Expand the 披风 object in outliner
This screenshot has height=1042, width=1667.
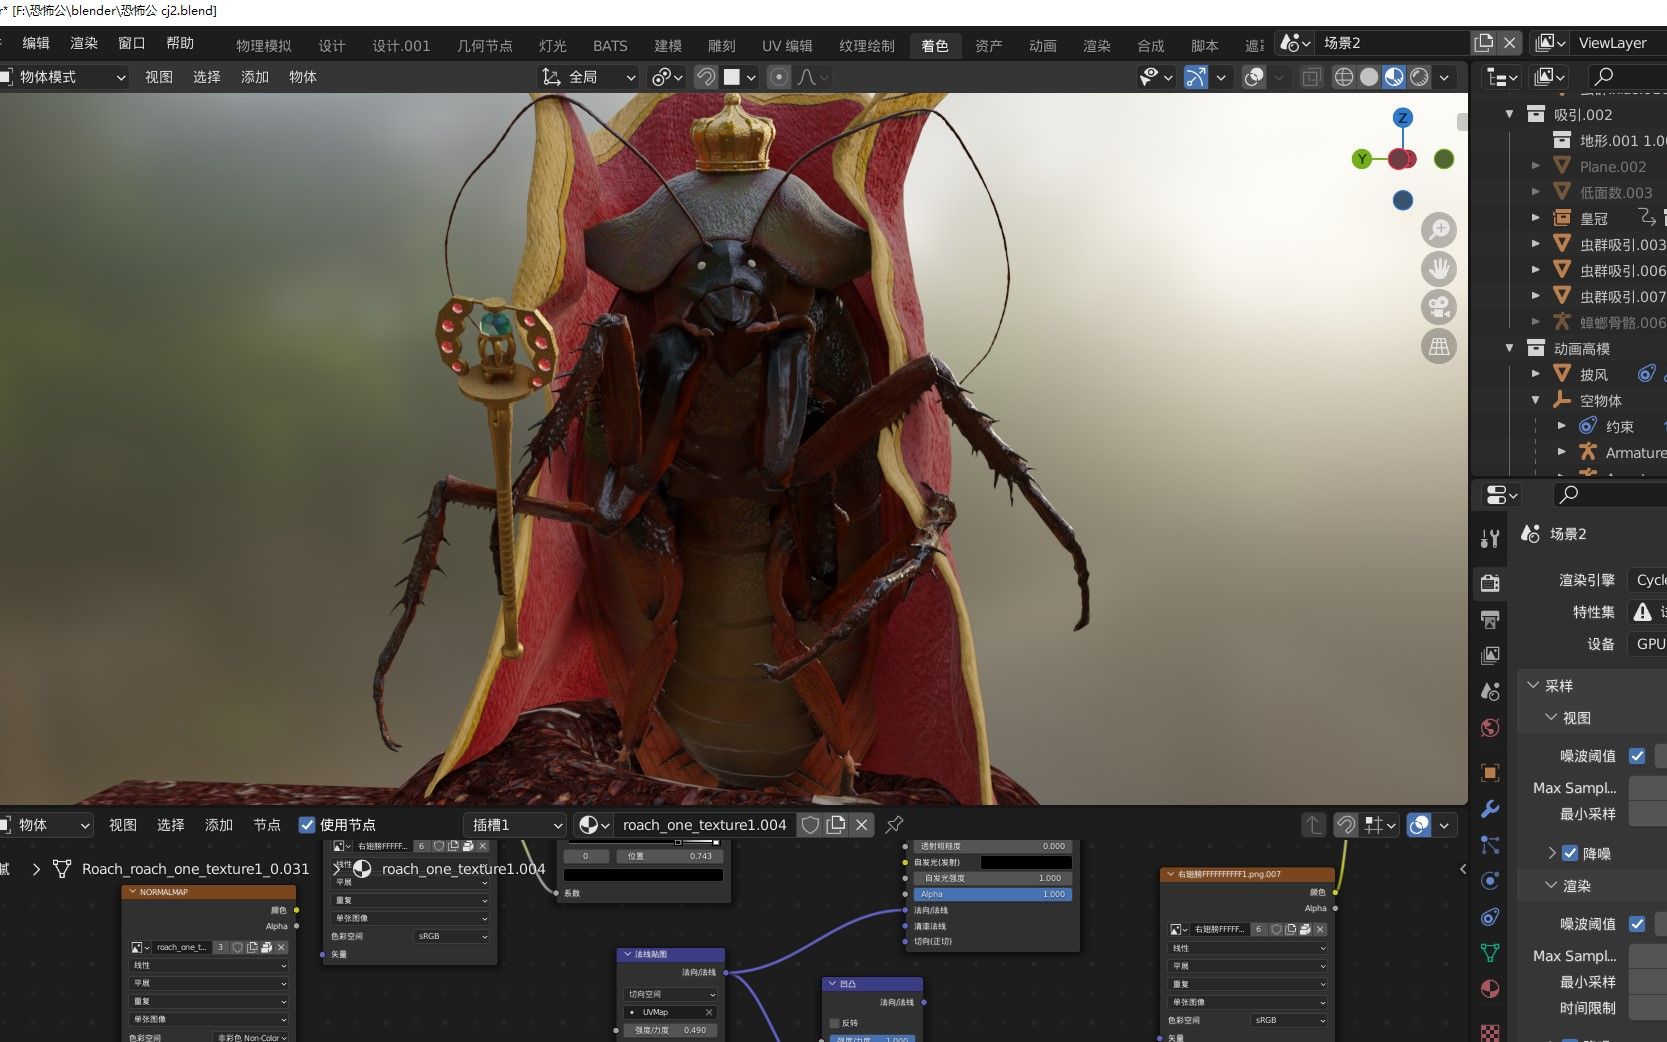1536,374
